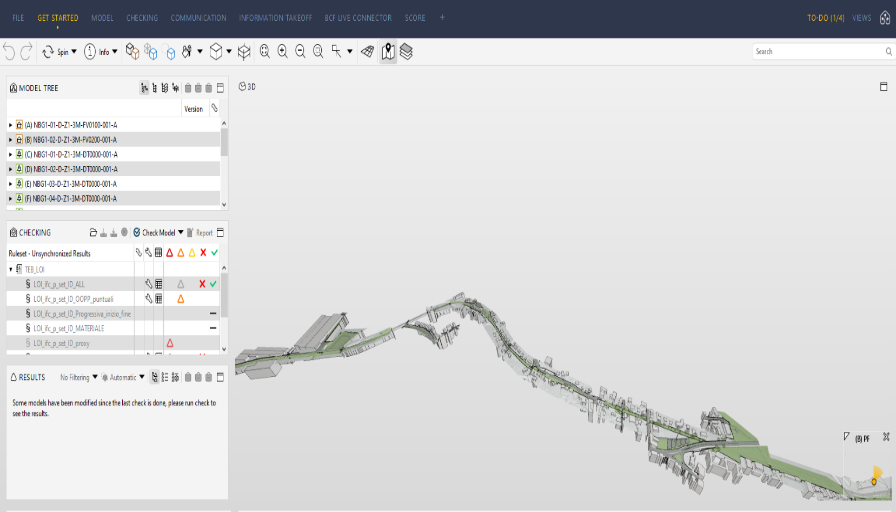Image resolution: width=896 pixels, height=512 pixels.
Task: Expand model (A) NBG1-01-D-Z1-3M-FV0100-001-A
Action: (x=10, y=125)
